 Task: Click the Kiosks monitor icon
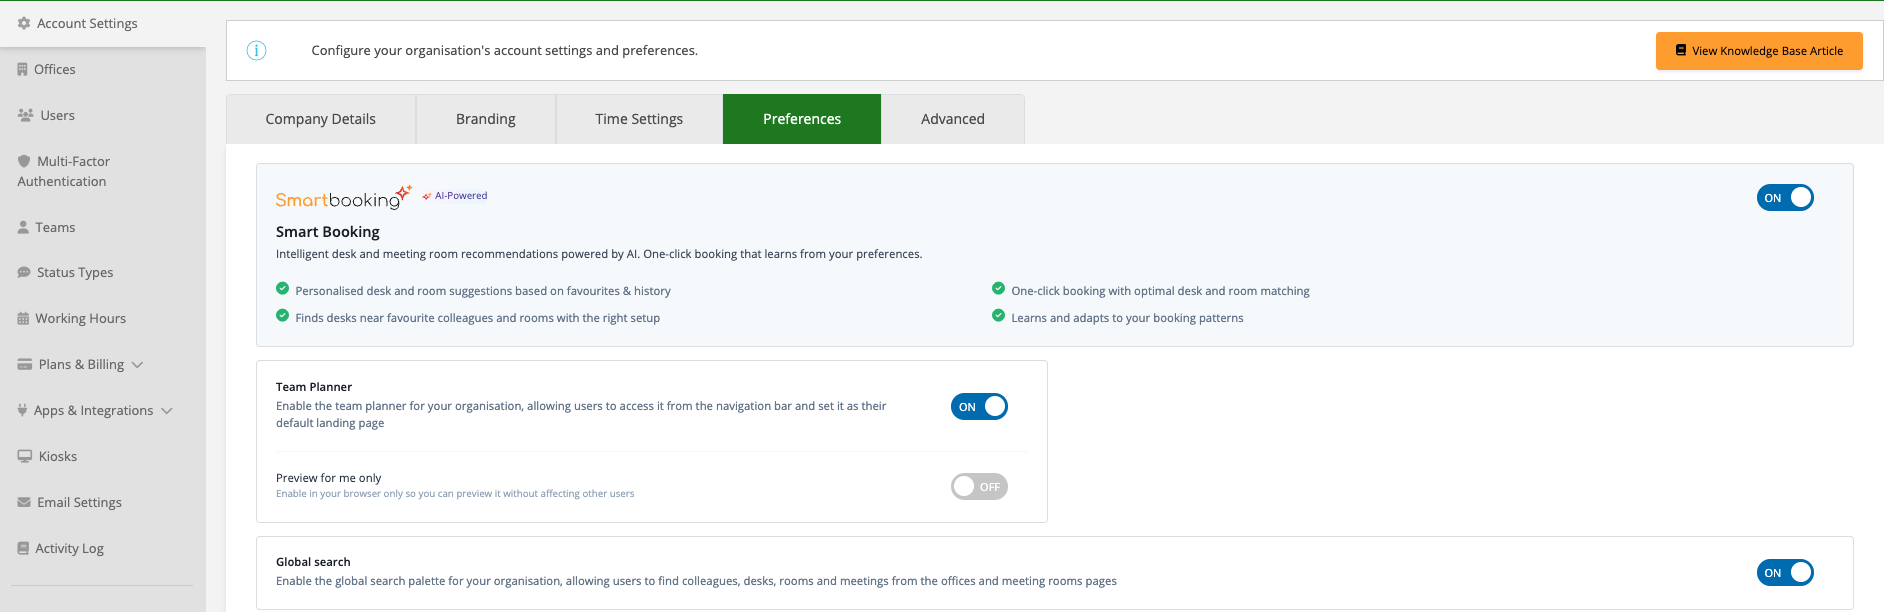tap(25, 456)
